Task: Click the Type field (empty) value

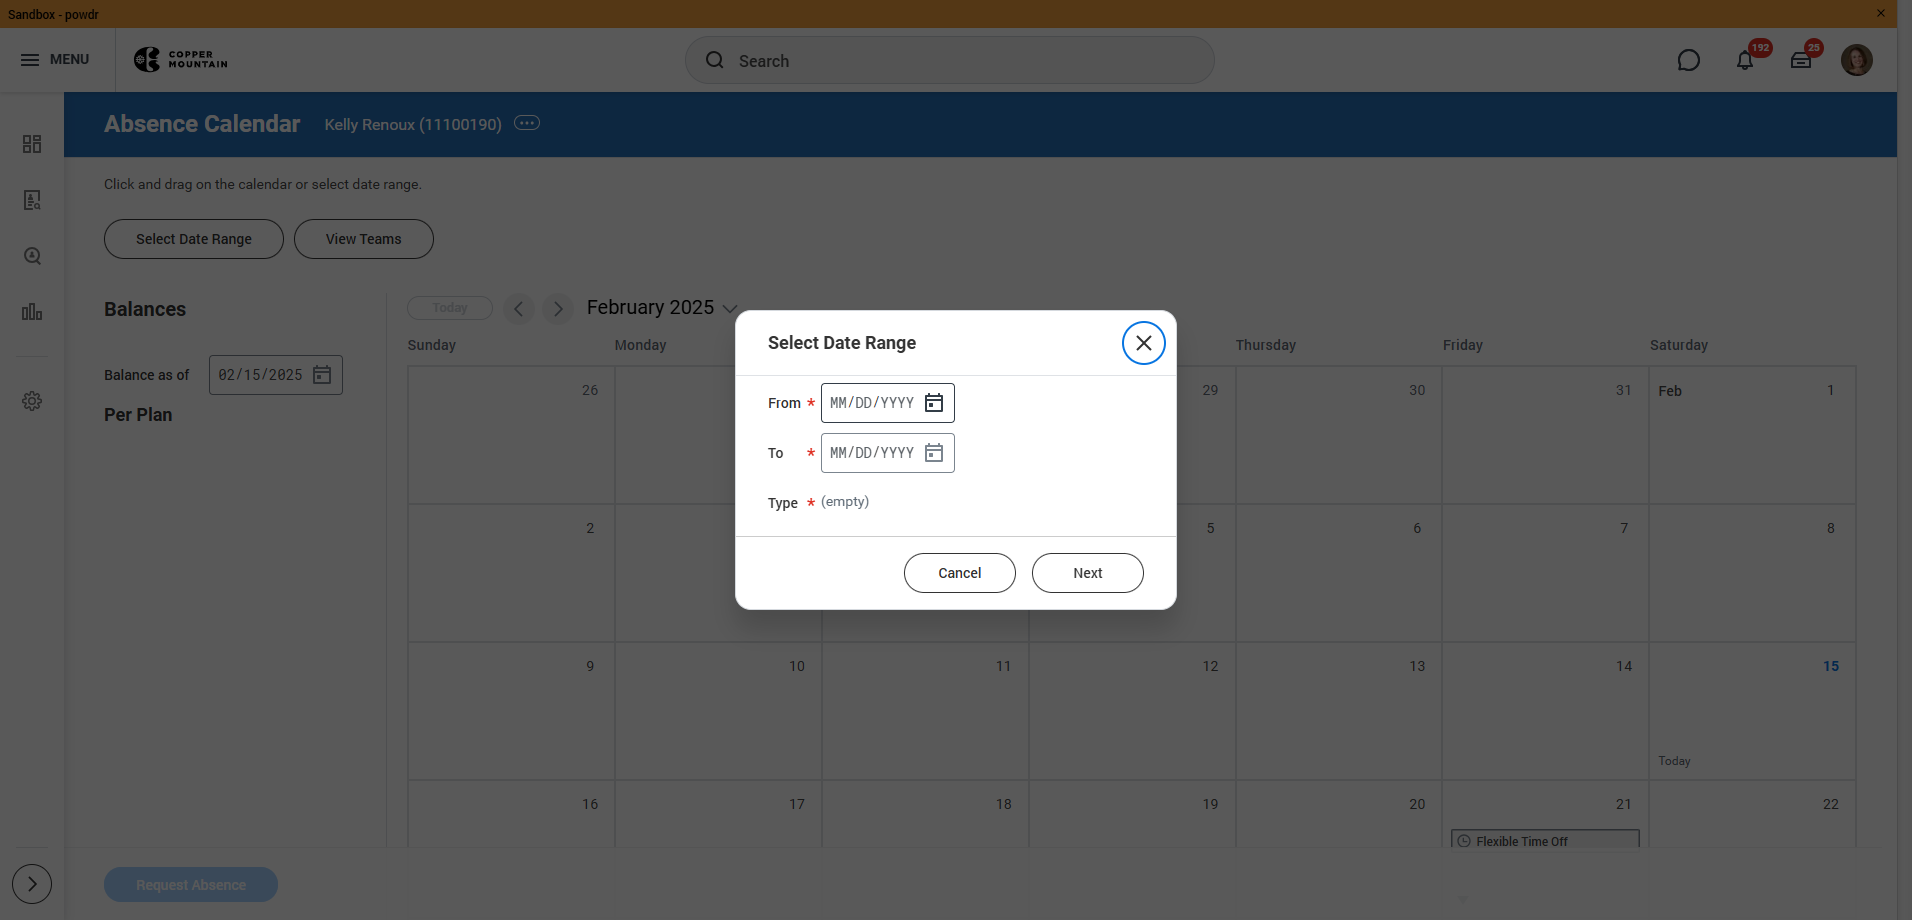Action: click(x=845, y=502)
